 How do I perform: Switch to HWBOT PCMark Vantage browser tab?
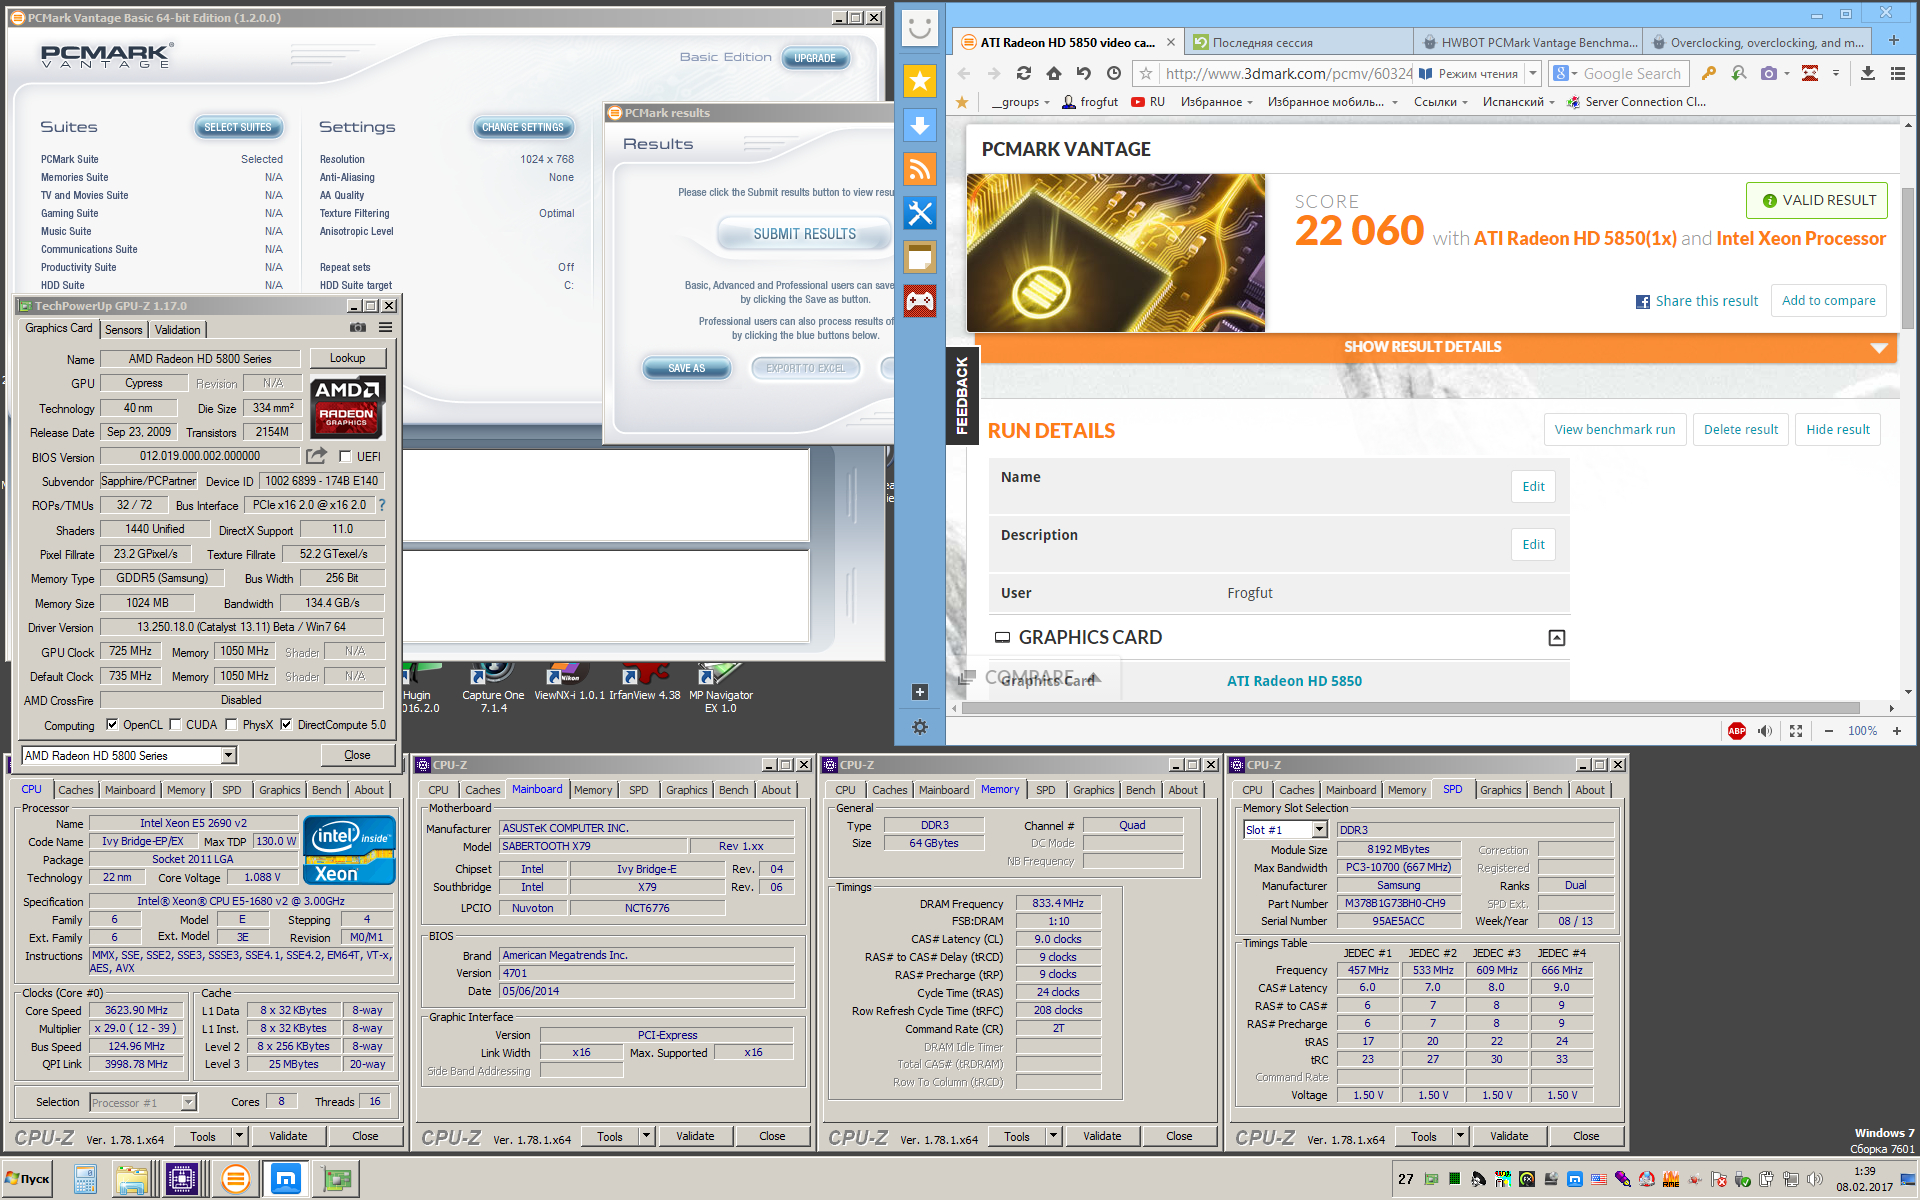click(1529, 42)
